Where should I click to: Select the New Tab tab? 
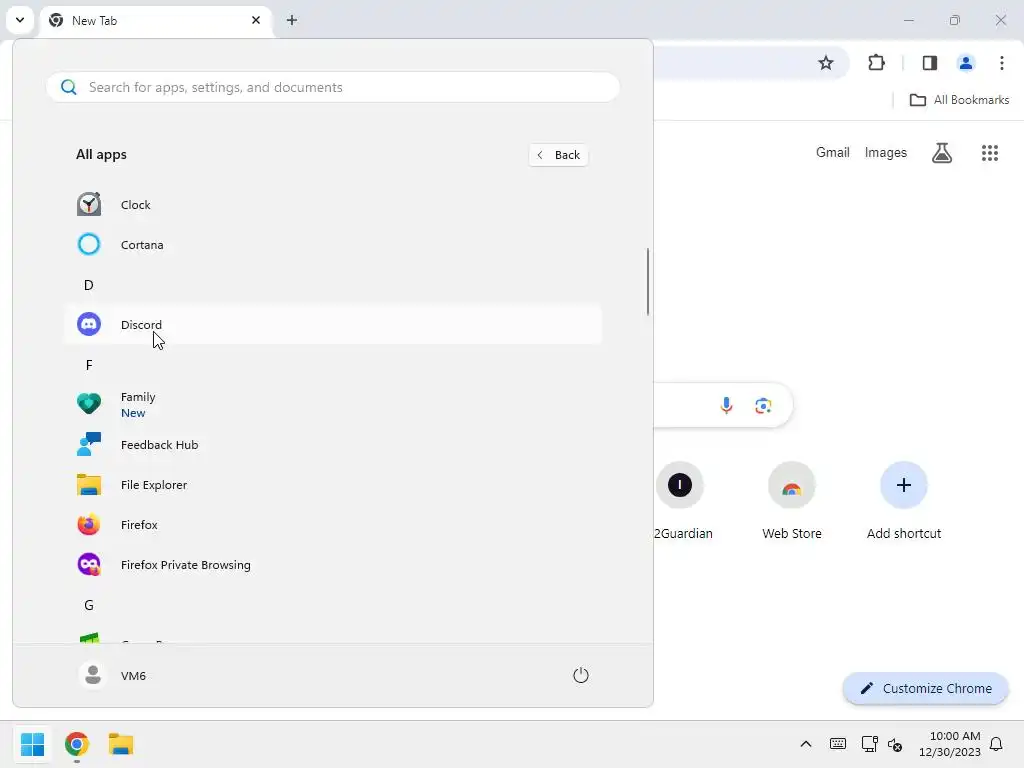pos(157,20)
